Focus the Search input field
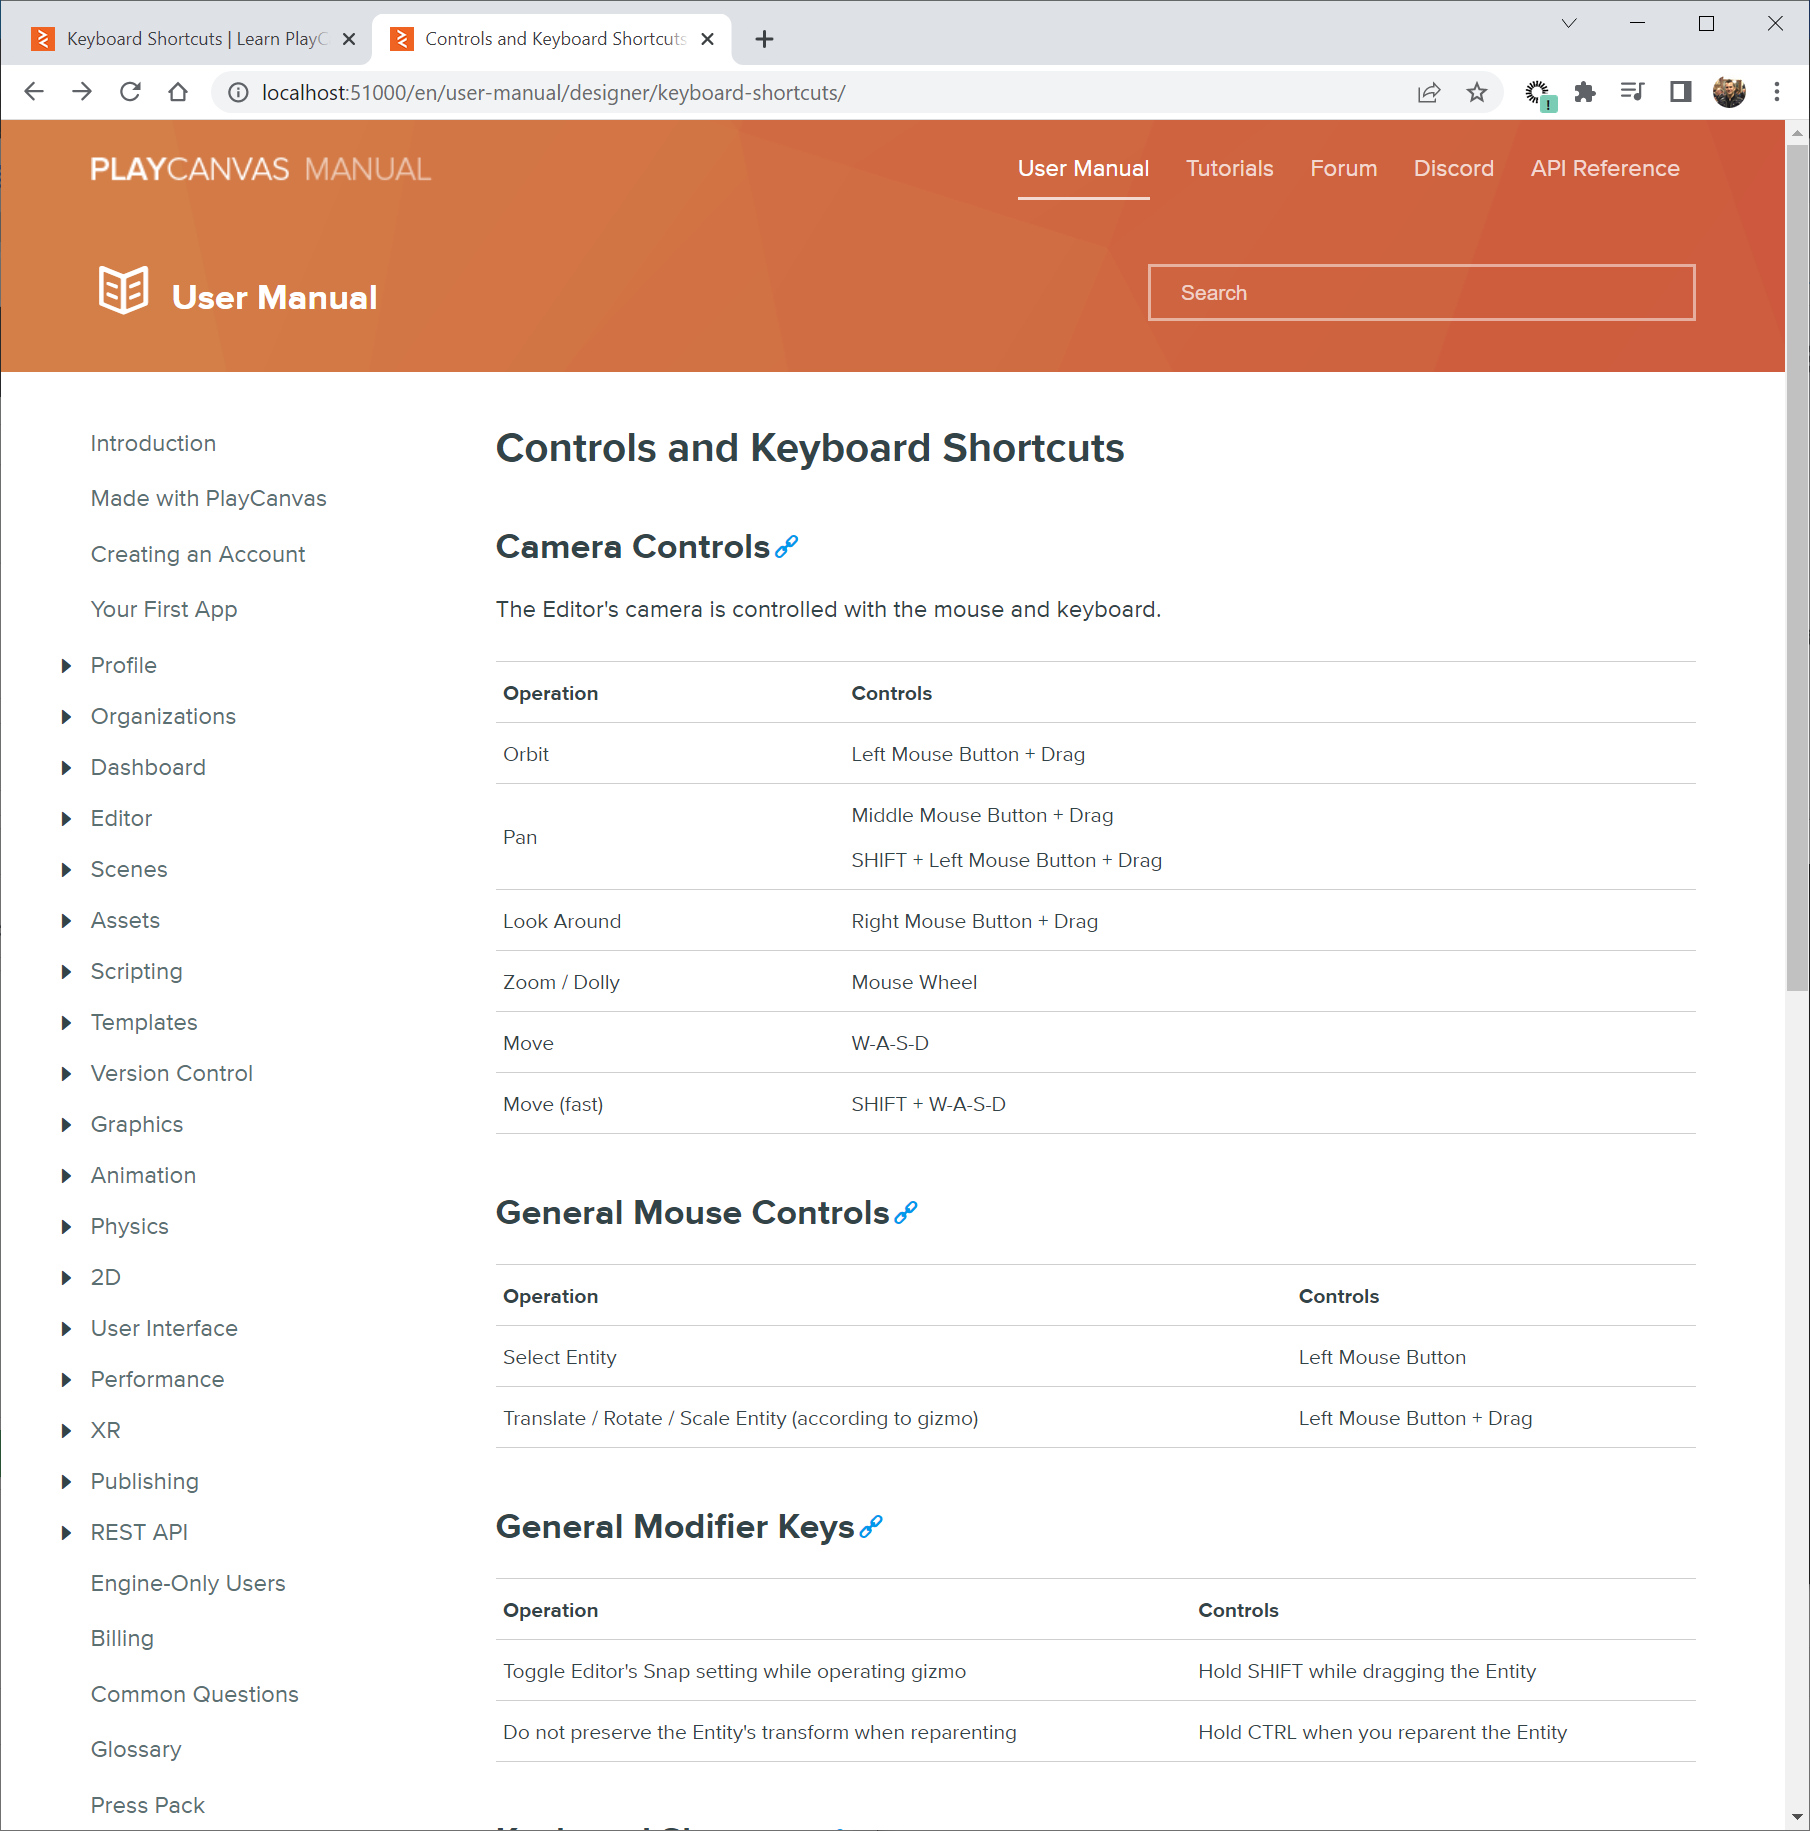1810x1831 pixels. click(1421, 292)
